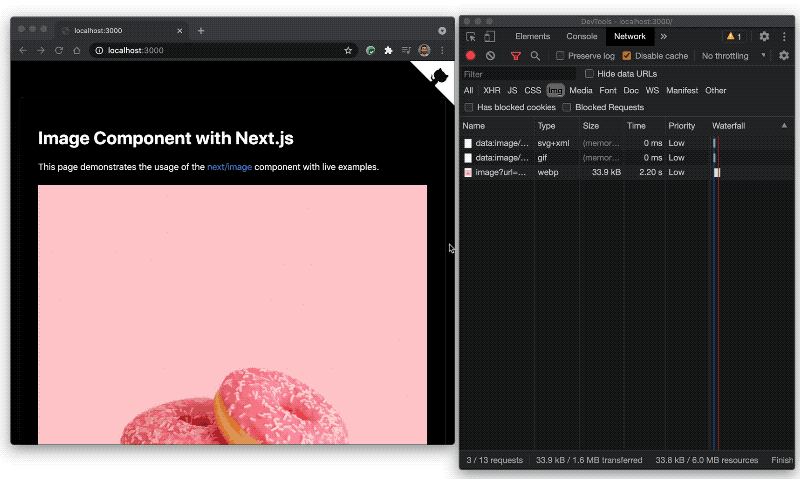Open the tab search dropdown in Chrome

point(442,31)
